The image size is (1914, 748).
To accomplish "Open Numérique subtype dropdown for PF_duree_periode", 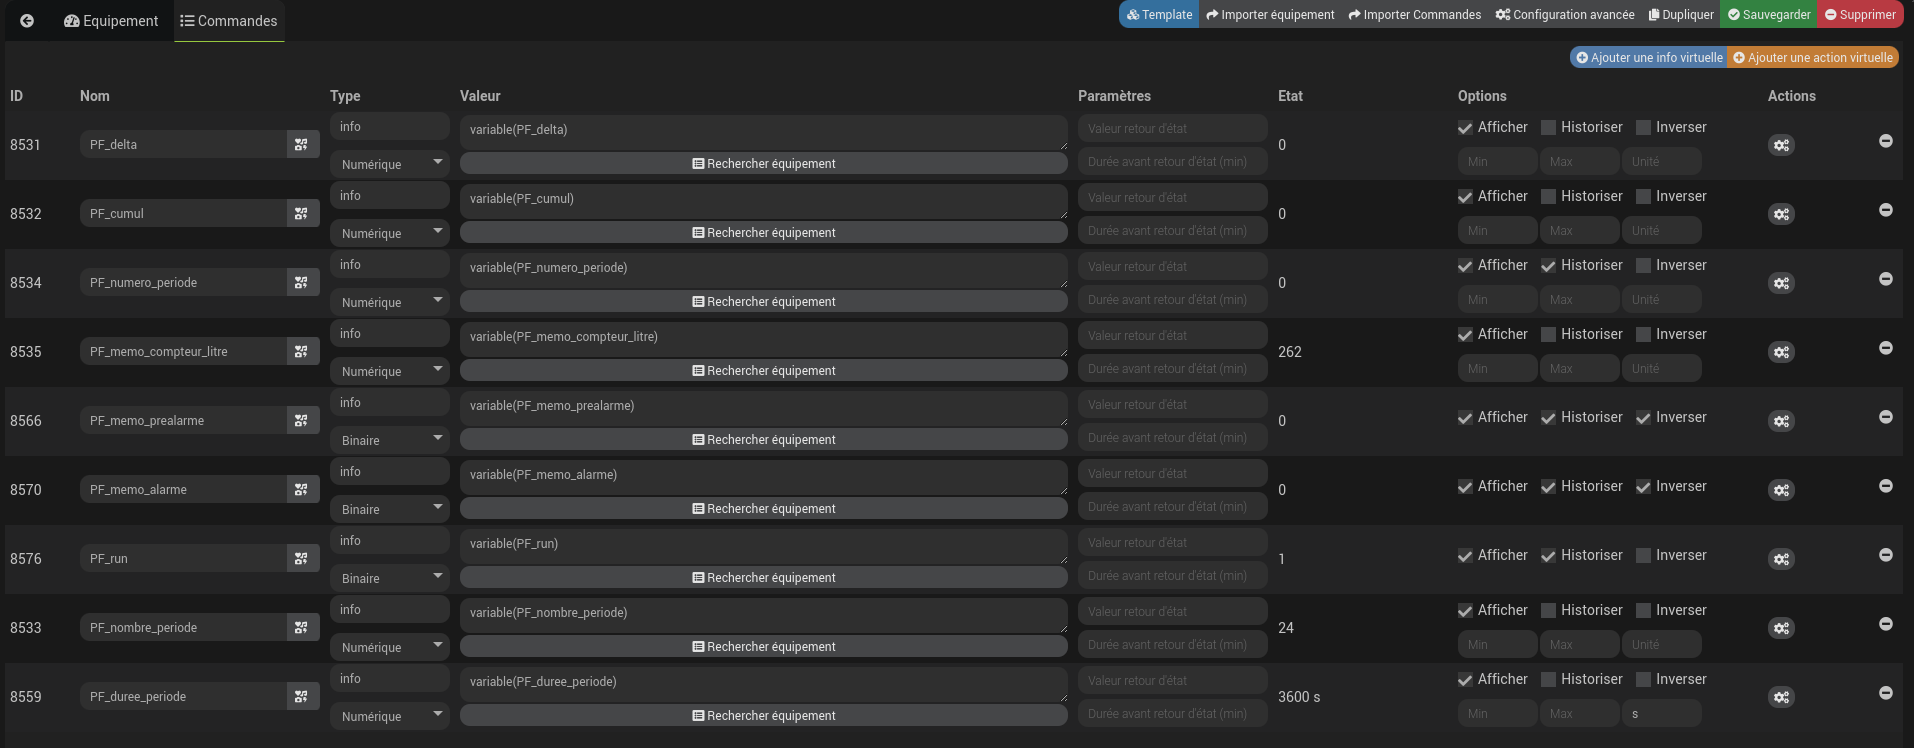I will 390,716.
